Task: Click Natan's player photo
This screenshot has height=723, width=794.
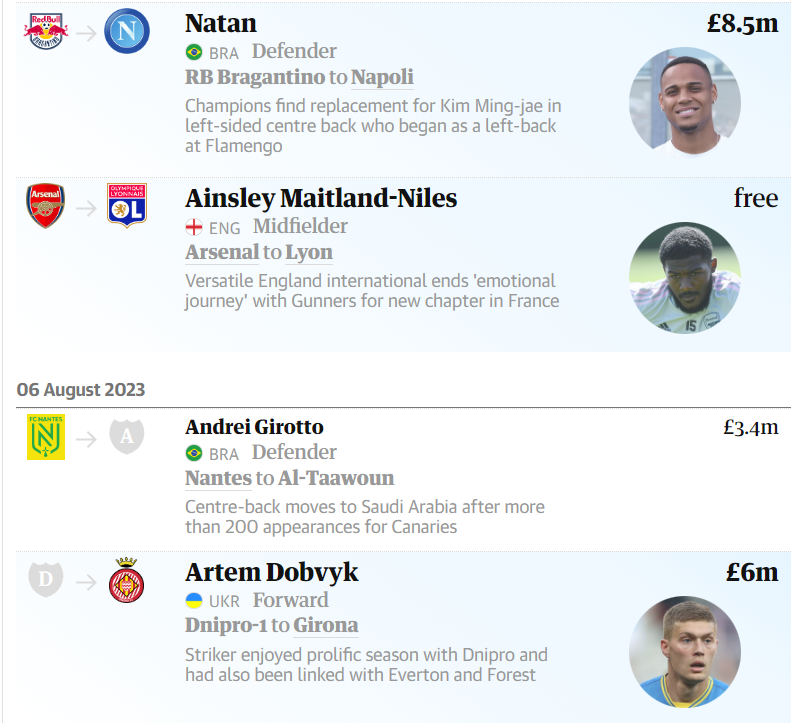Action: coord(685,103)
